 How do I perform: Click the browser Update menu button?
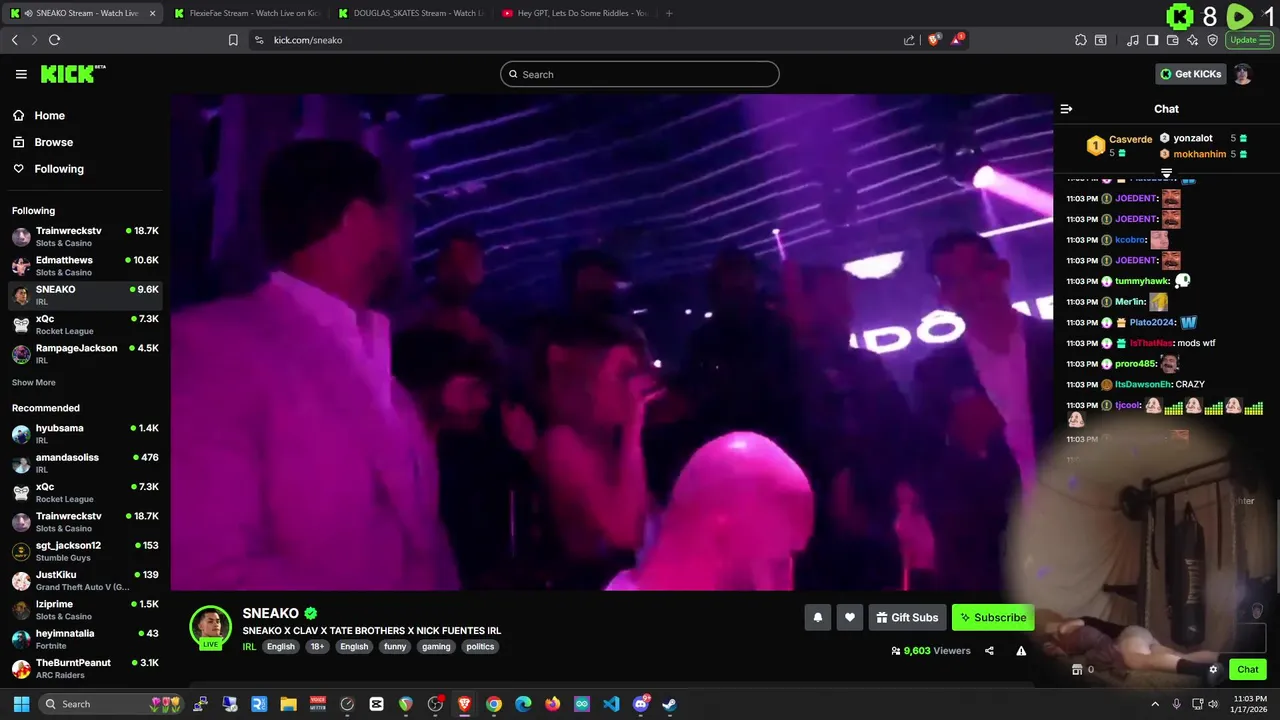[x=1250, y=40]
